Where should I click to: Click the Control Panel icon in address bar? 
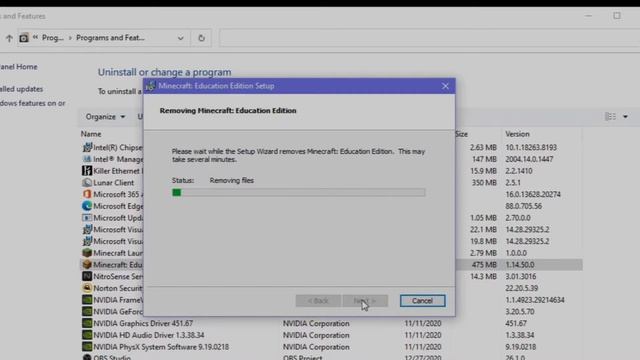(24, 38)
